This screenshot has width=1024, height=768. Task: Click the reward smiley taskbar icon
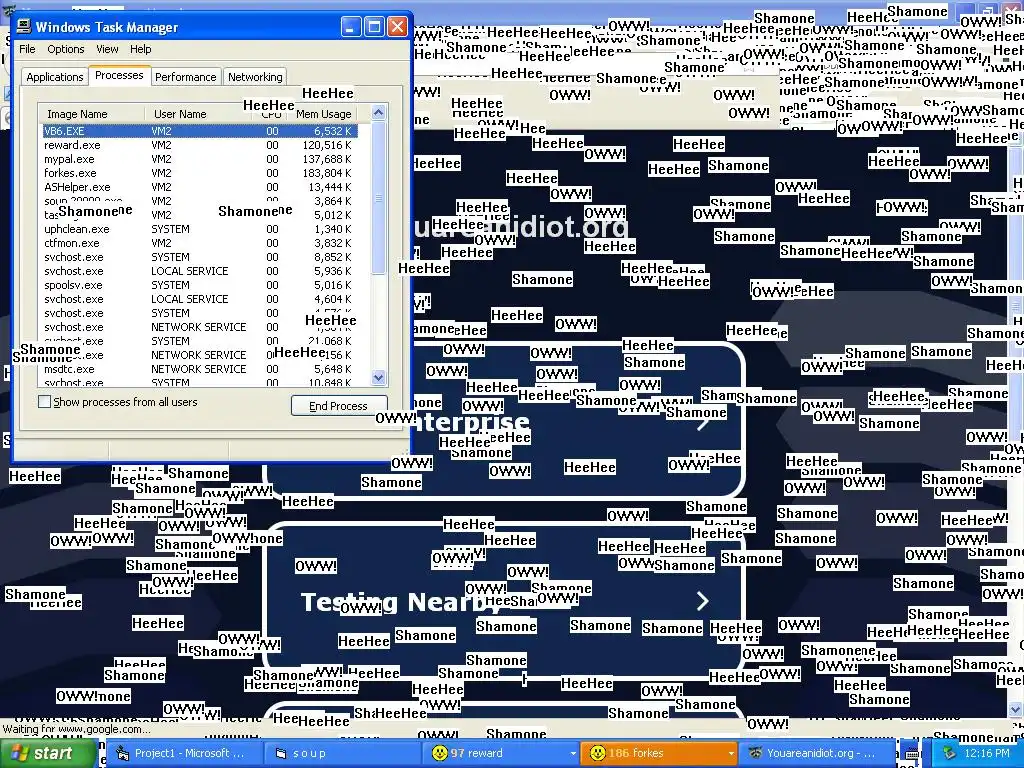(440, 753)
